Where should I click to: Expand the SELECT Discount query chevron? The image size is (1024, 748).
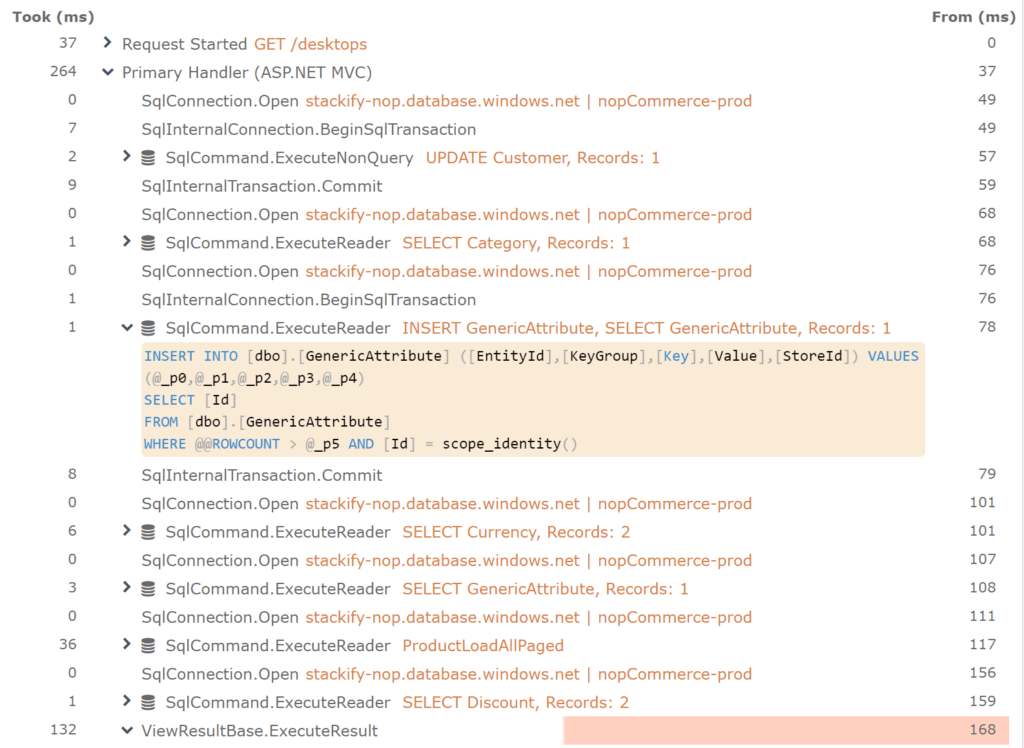tap(127, 702)
